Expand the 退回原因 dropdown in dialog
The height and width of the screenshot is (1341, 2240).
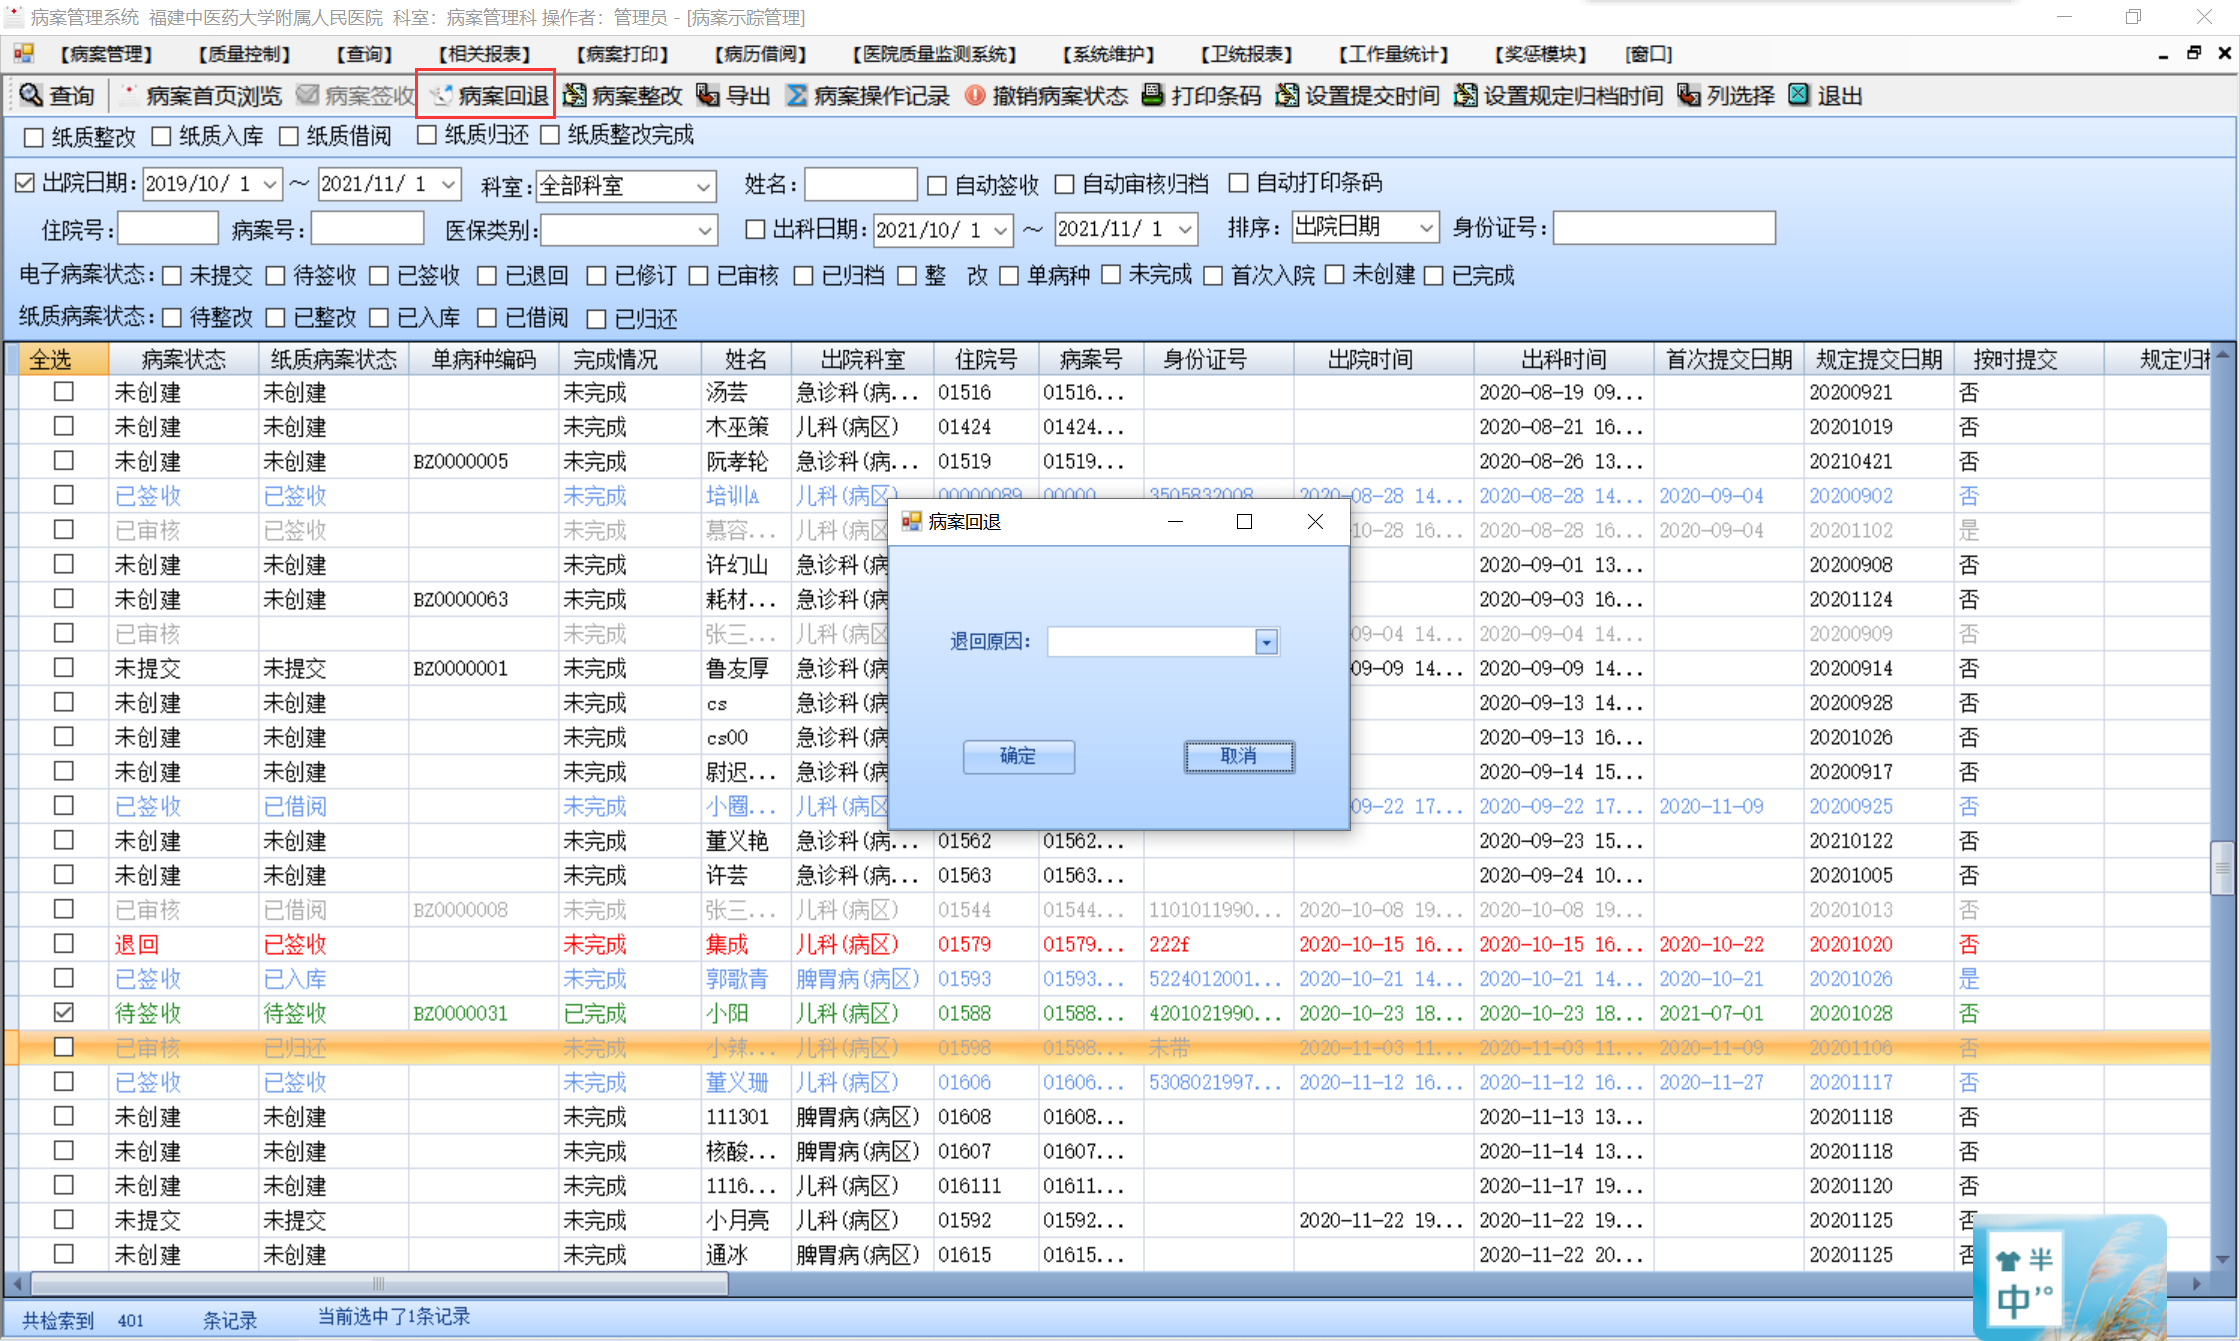1266,642
